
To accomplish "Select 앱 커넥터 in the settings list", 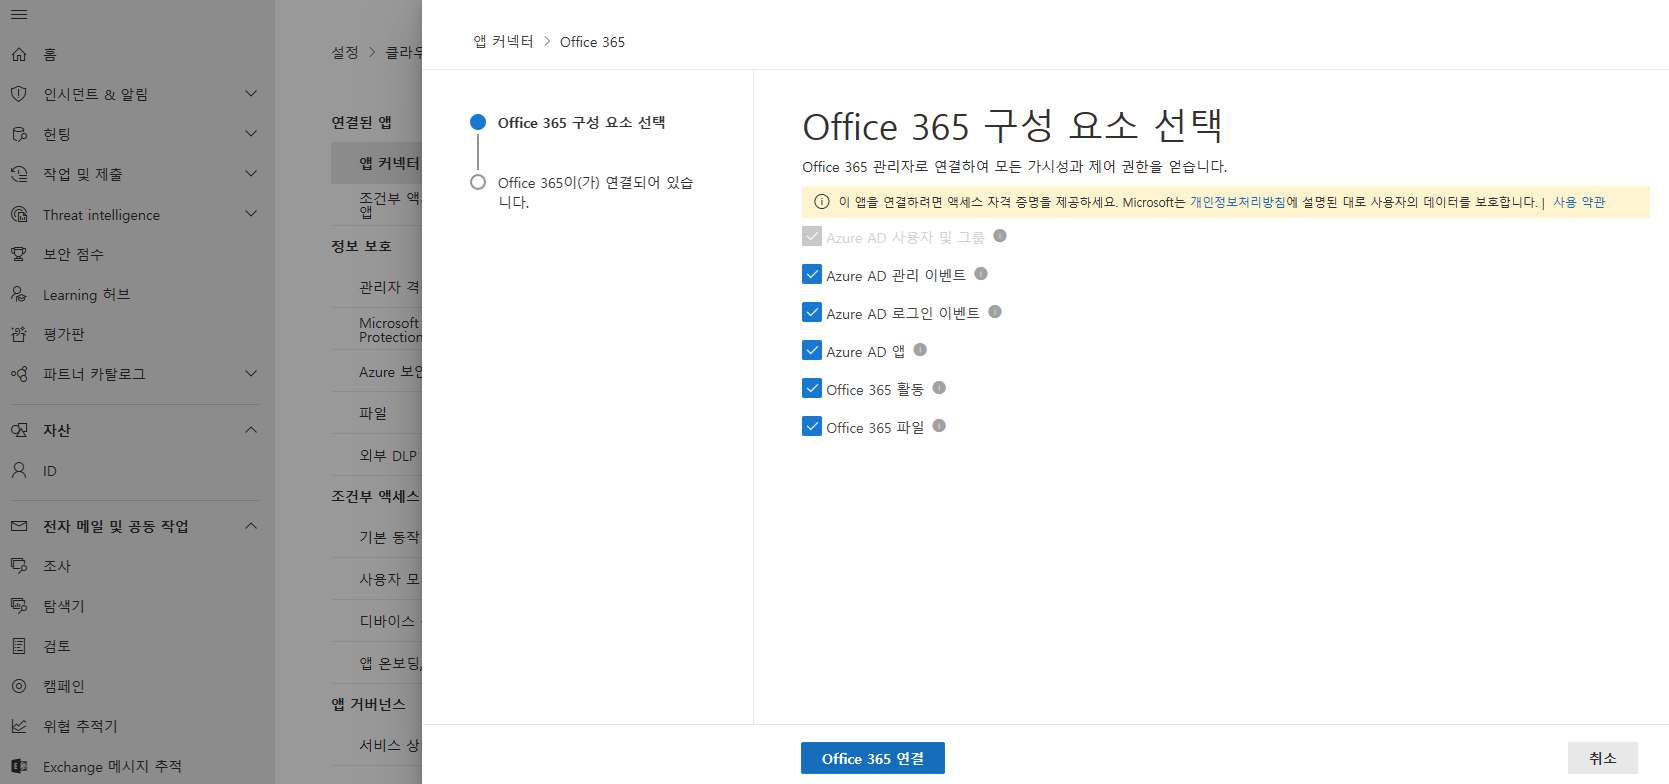I will (377, 163).
